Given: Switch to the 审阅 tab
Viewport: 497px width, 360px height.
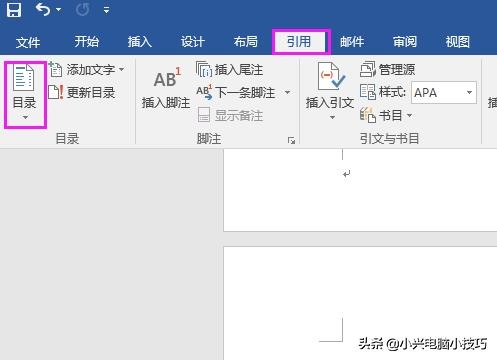Looking at the screenshot, I should tap(405, 42).
